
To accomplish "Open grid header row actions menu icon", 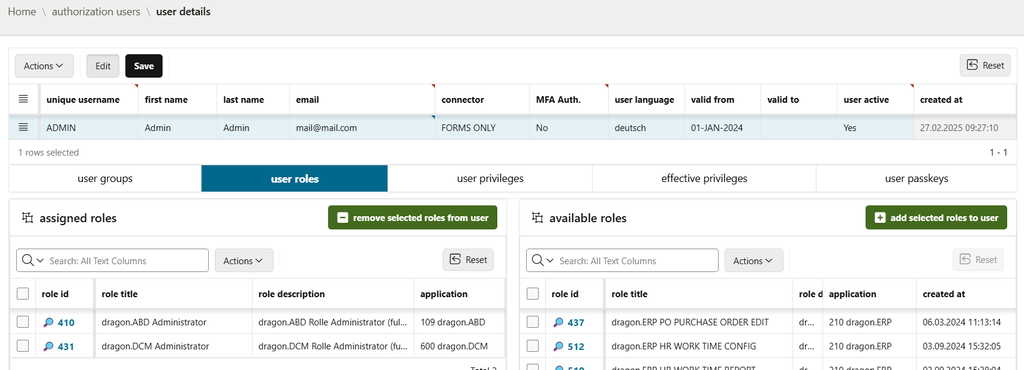I will pyautogui.click(x=23, y=99).
